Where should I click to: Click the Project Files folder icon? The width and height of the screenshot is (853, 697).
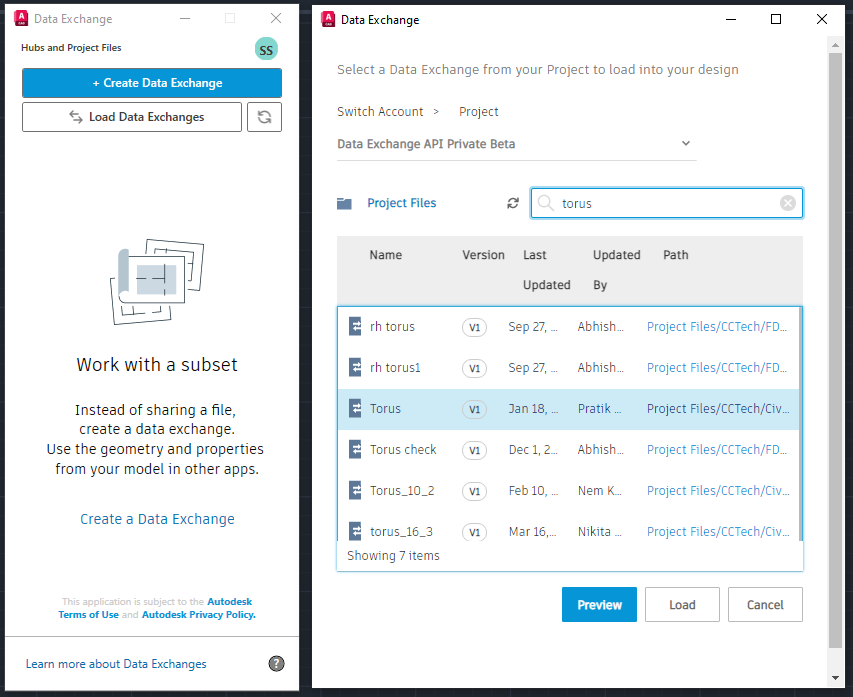tap(344, 203)
